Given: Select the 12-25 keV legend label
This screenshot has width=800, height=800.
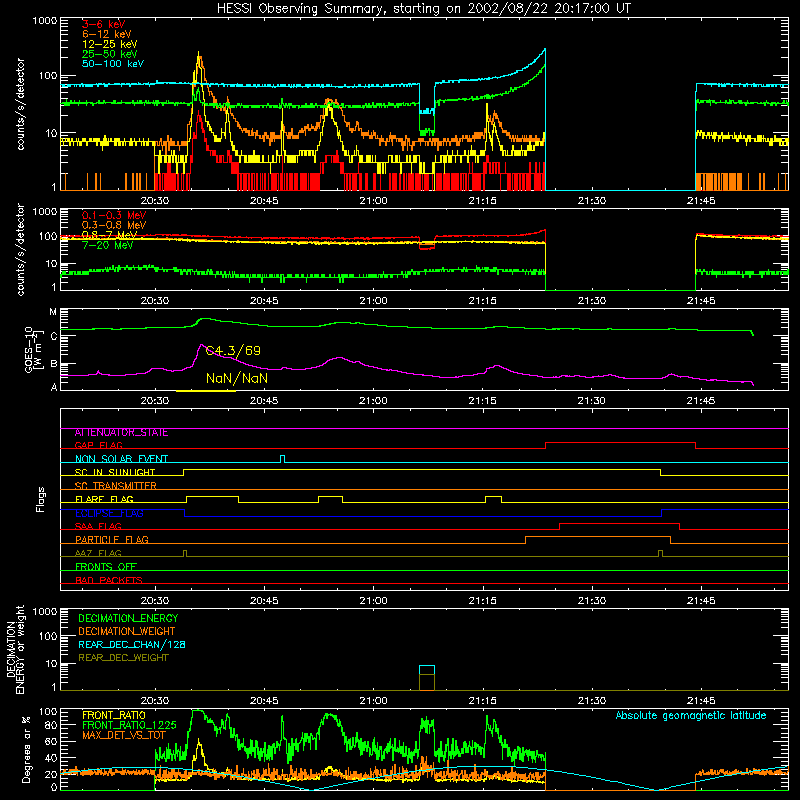Looking at the screenshot, I should tap(110, 44).
